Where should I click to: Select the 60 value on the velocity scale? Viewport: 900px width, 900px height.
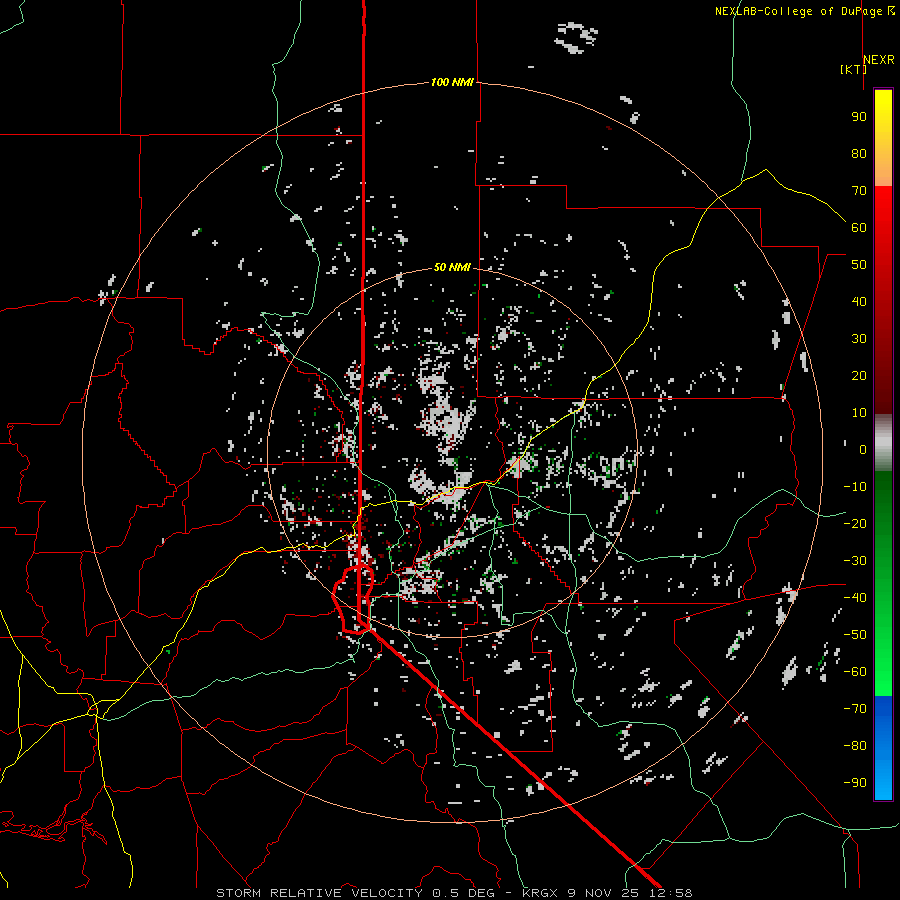(x=859, y=227)
